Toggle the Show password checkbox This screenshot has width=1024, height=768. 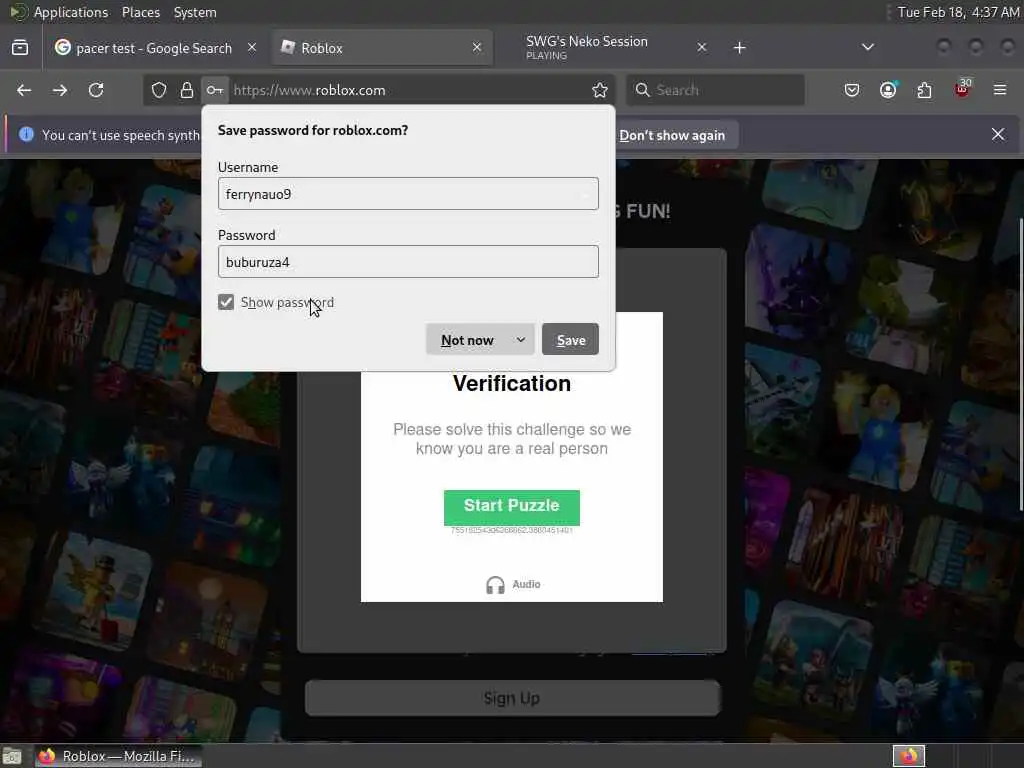click(226, 302)
